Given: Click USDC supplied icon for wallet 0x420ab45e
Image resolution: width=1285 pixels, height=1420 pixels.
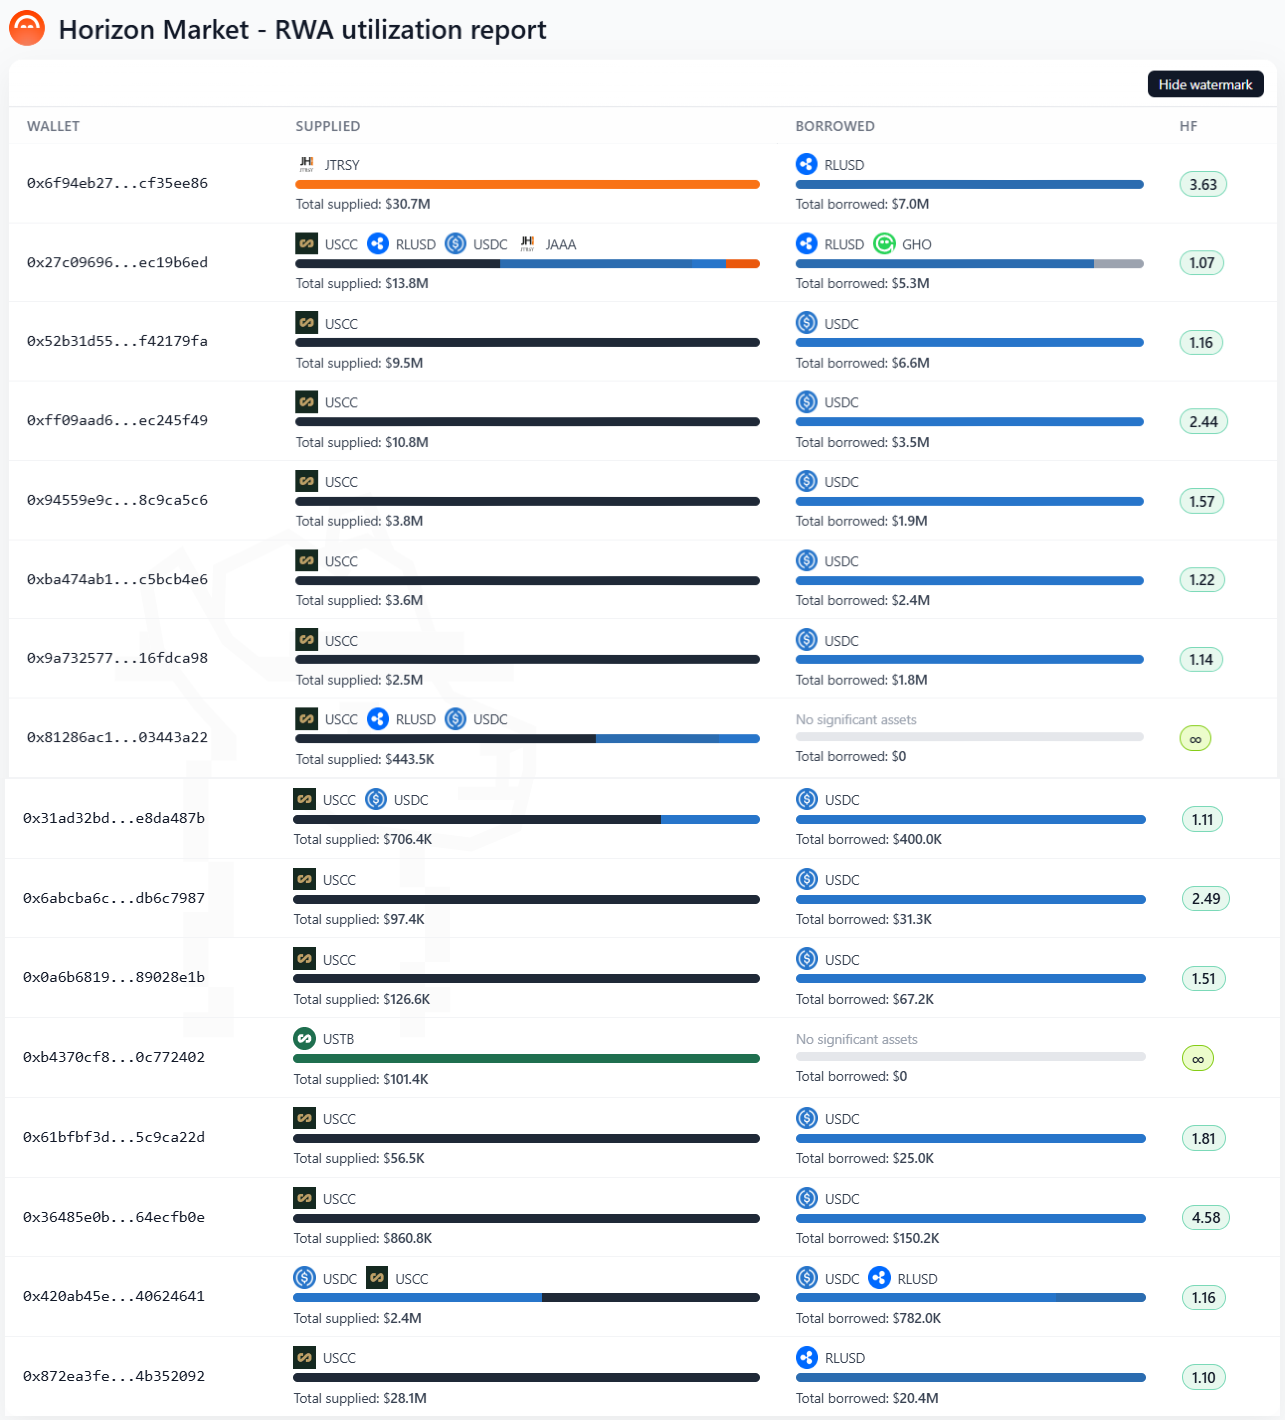Looking at the screenshot, I should [305, 1278].
